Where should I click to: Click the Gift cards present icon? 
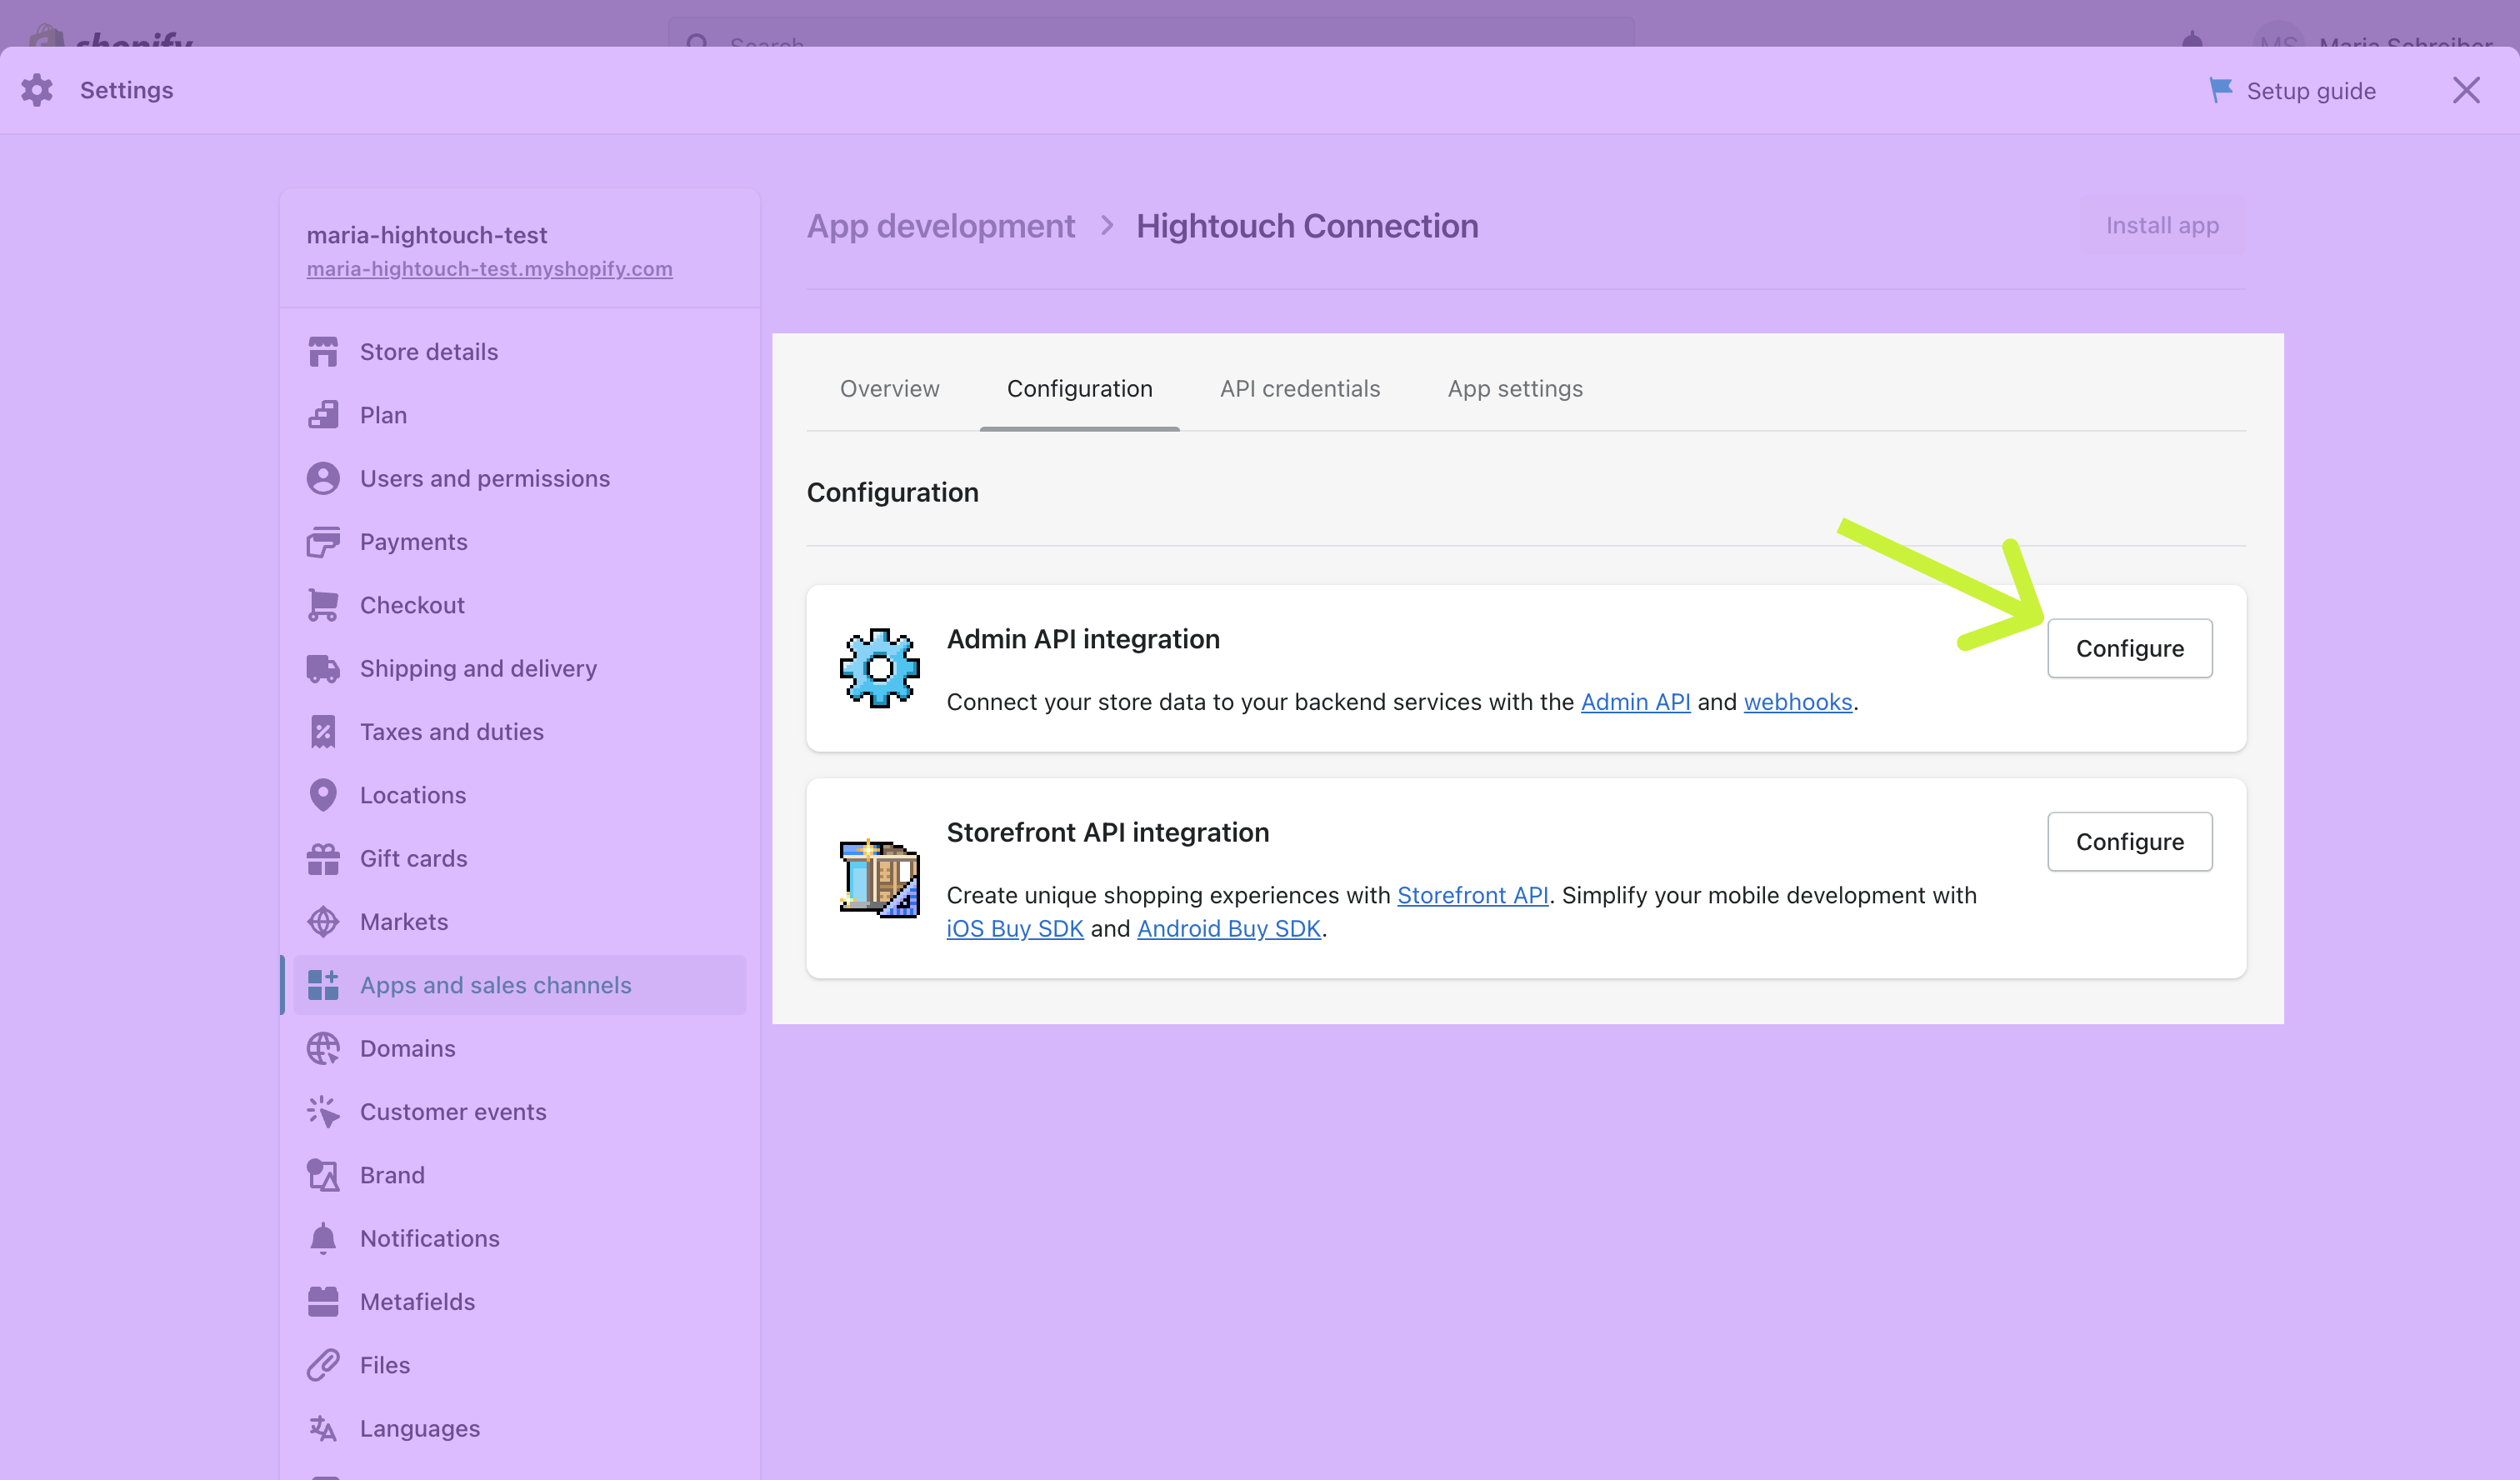[x=323, y=858]
